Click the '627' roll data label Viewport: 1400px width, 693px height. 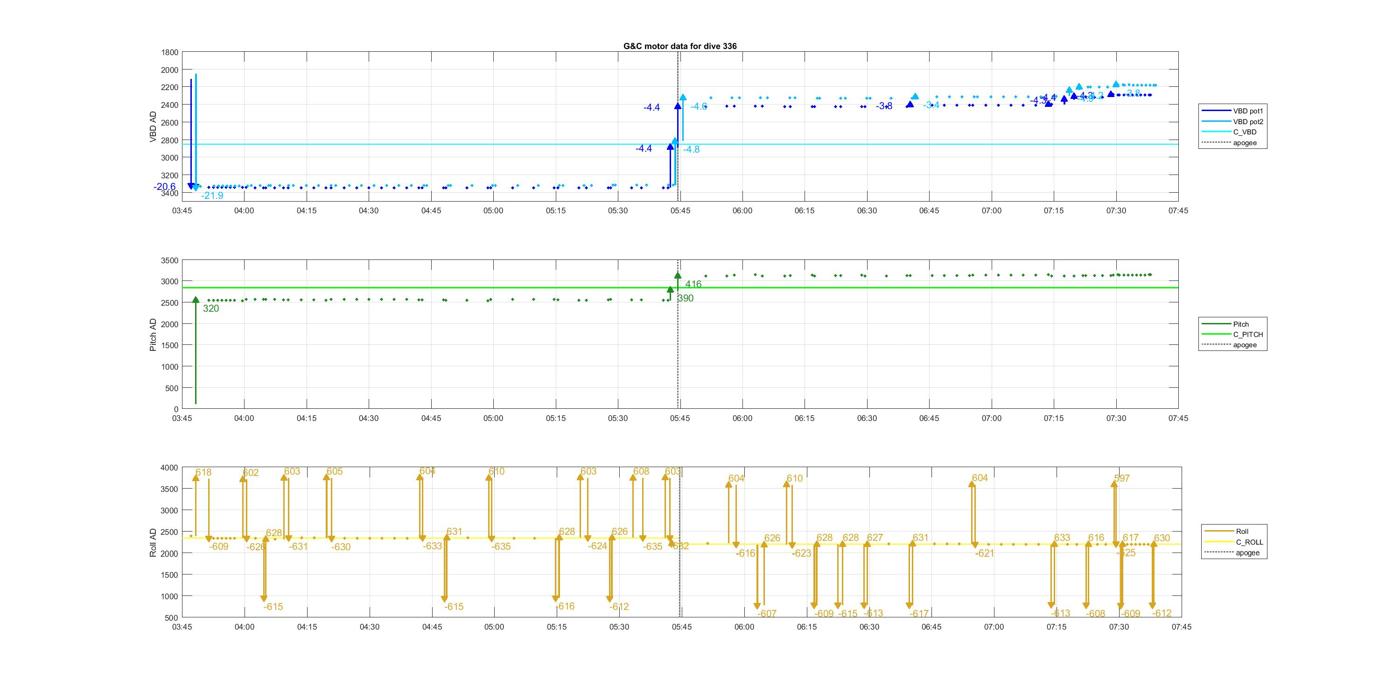(x=875, y=539)
